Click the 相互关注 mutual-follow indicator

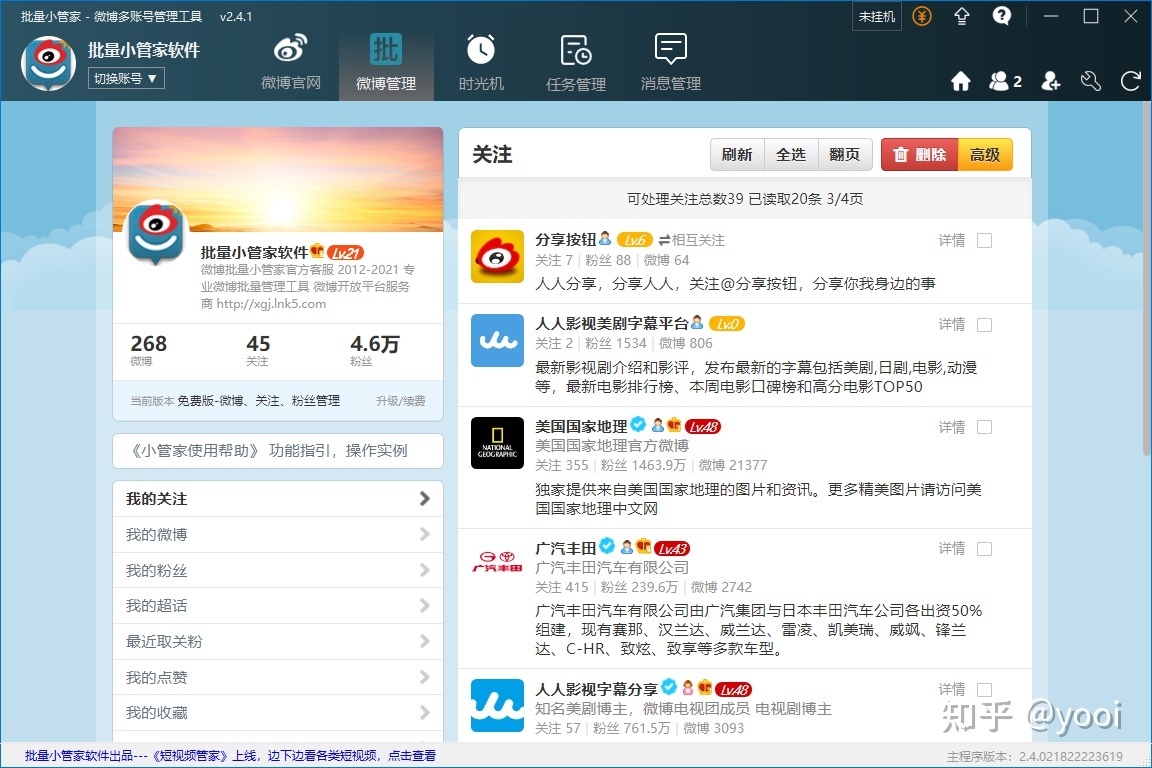[691, 240]
